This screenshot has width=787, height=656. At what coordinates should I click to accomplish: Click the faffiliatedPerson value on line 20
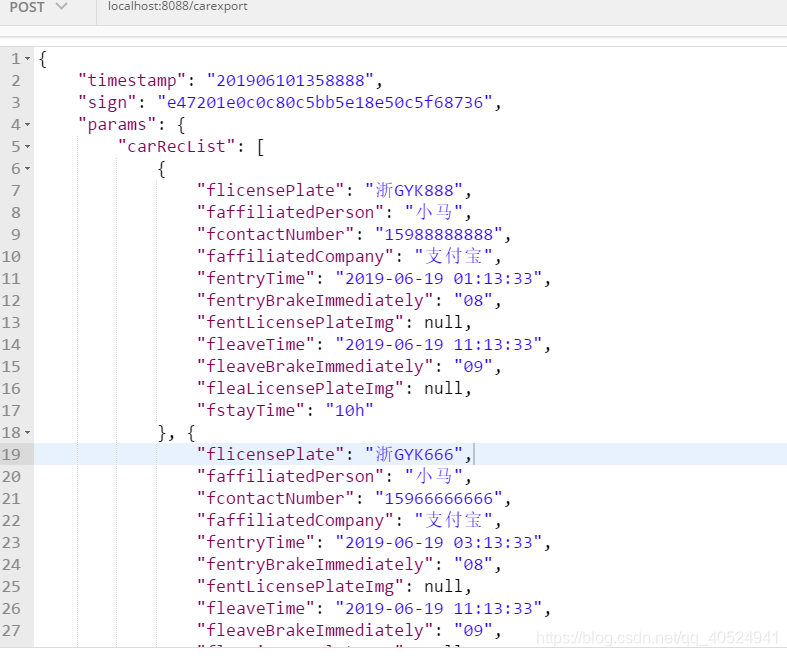click(x=434, y=476)
